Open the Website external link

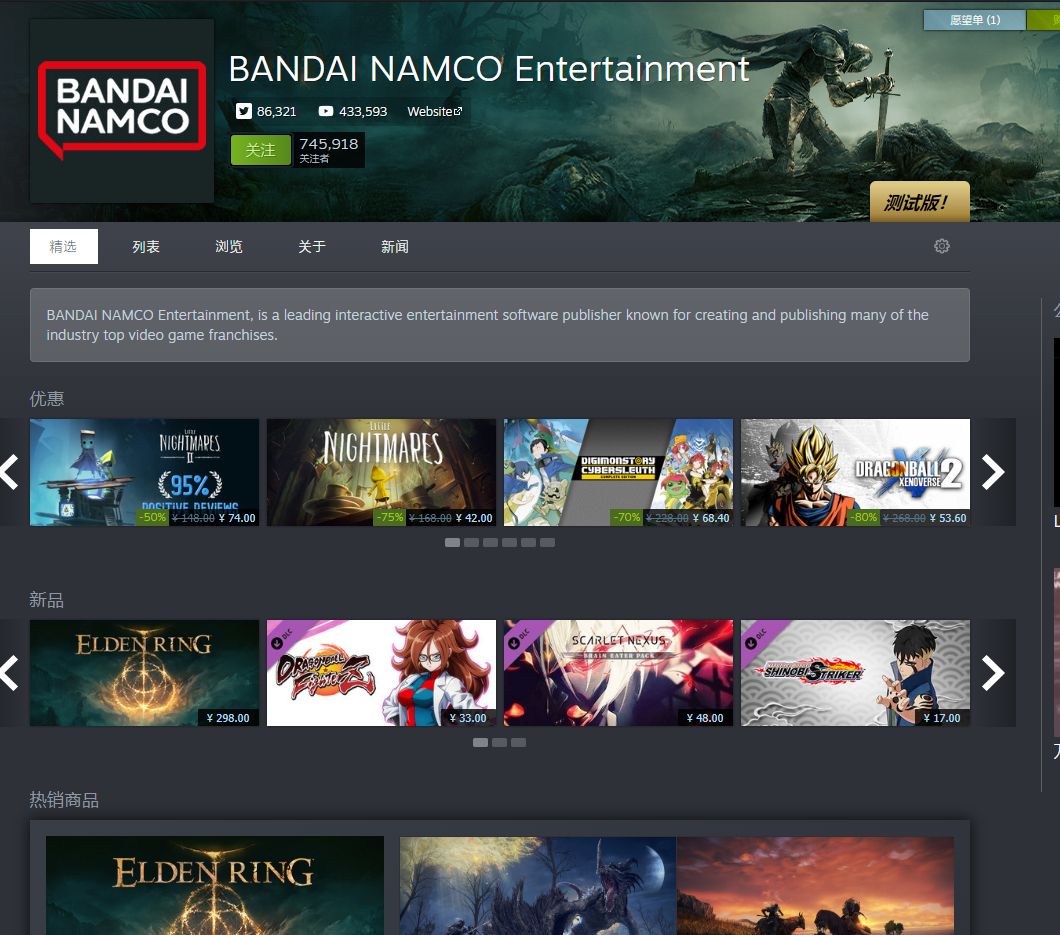pos(434,112)
